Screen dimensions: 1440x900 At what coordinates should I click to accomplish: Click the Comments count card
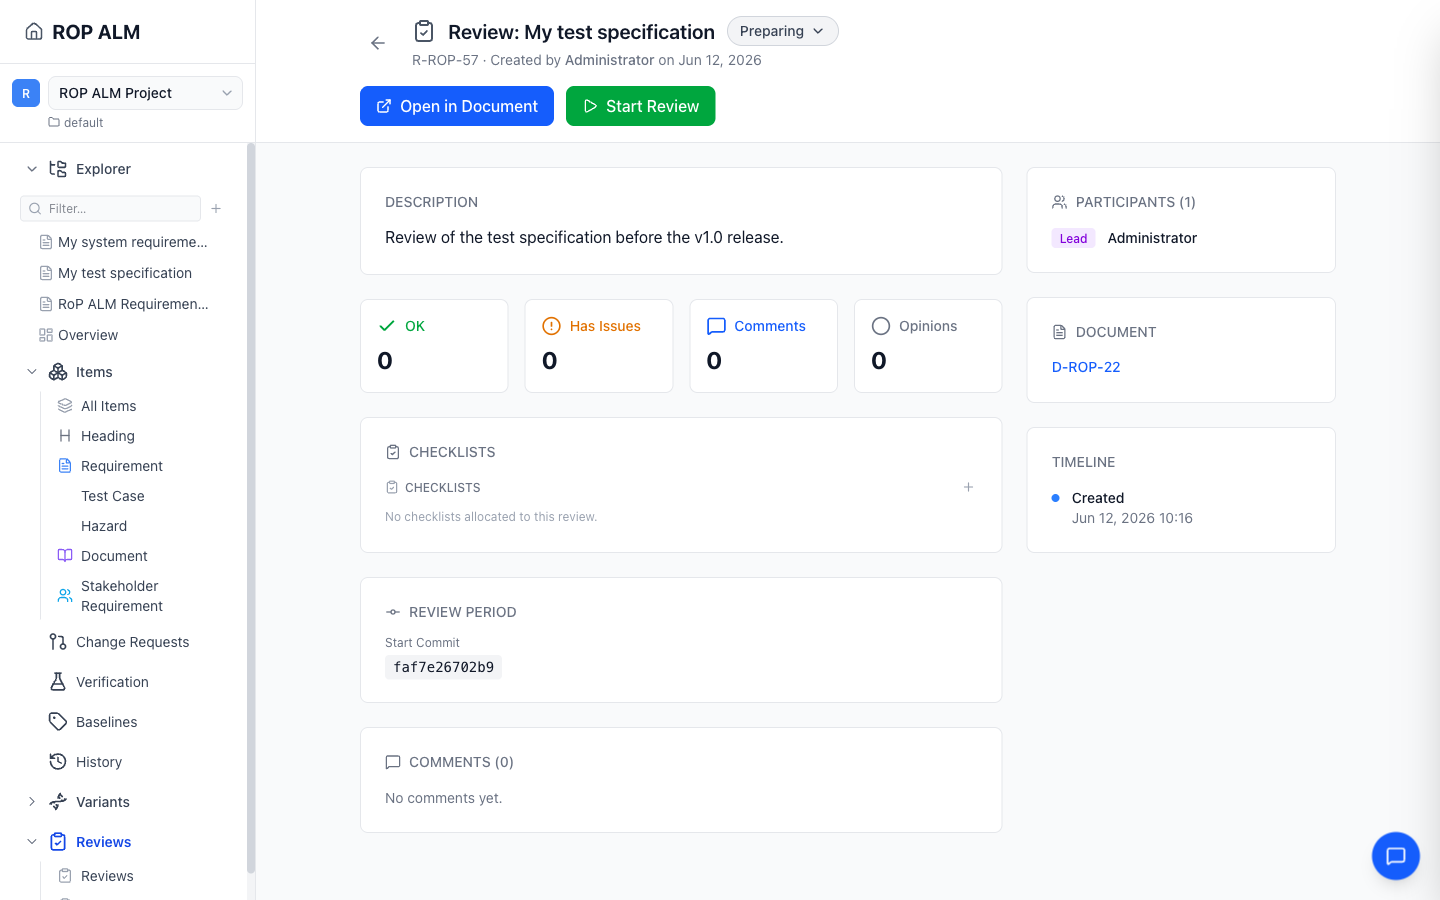[x=764, y=346]
